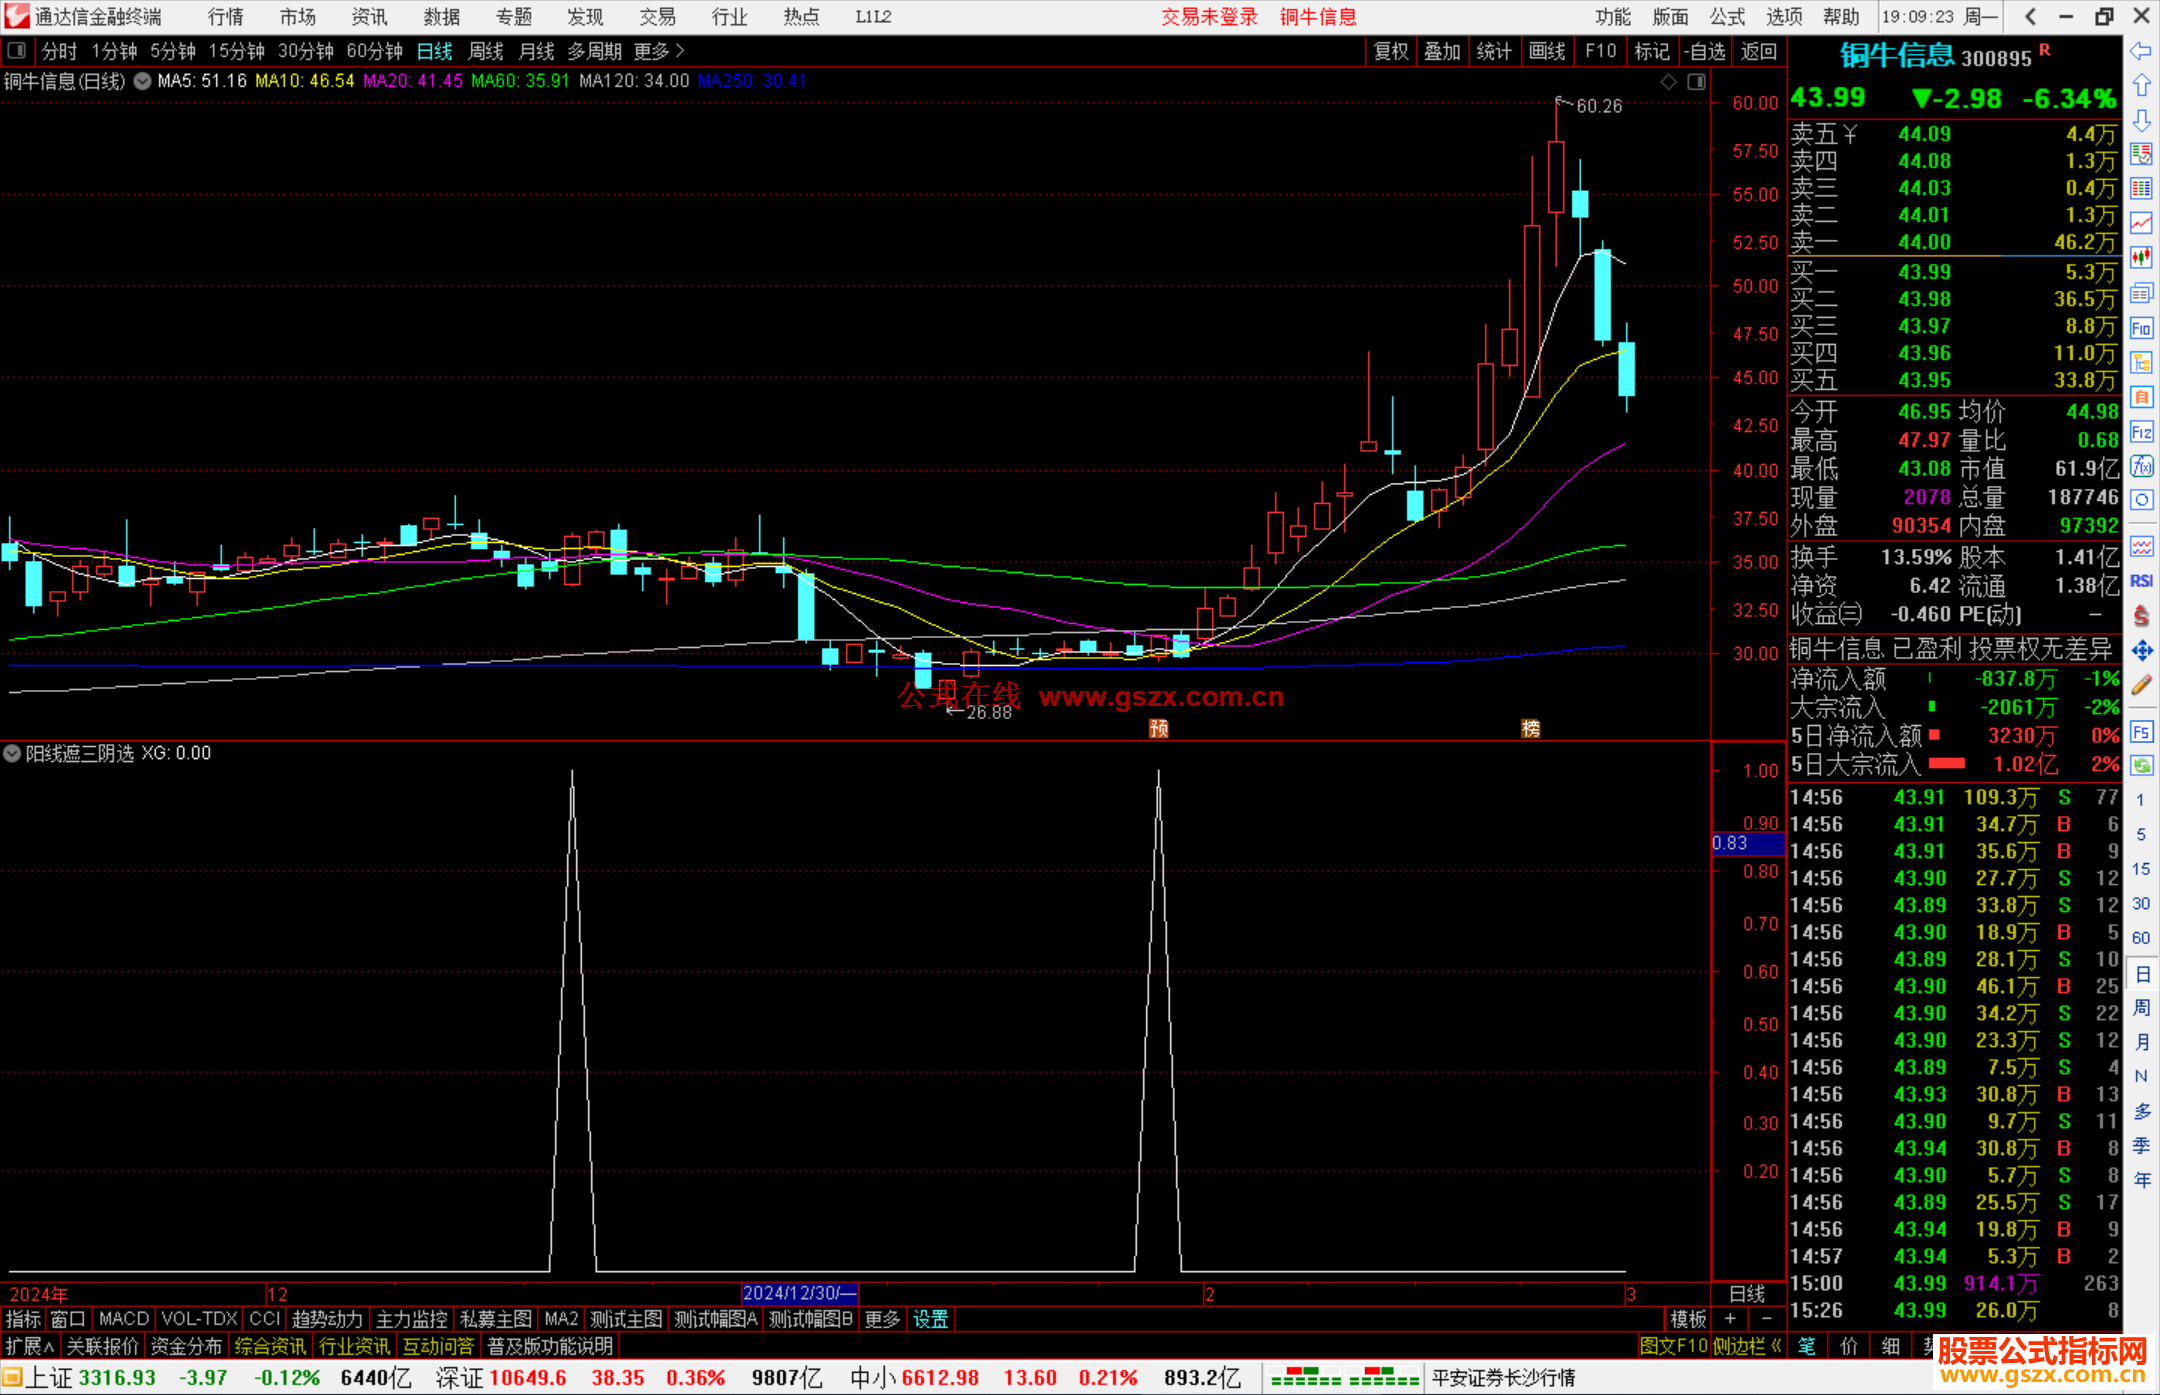Select the 周线 period tab
The image size is (2160, 1395).
click(486, 51)
